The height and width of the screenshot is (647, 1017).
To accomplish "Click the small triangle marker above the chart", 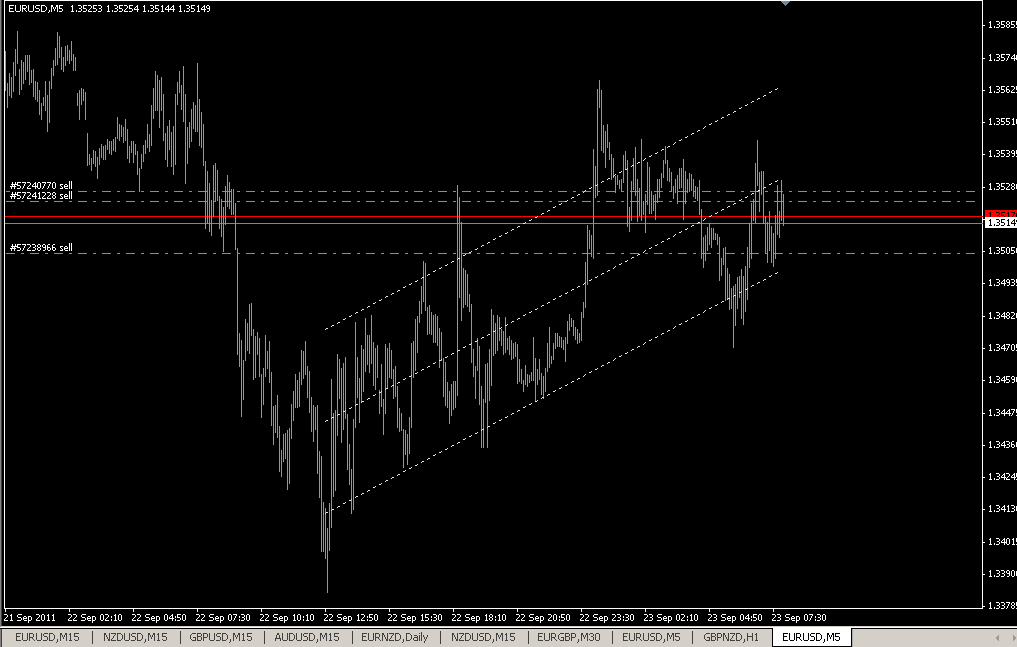I will click(x=786, y=5).
